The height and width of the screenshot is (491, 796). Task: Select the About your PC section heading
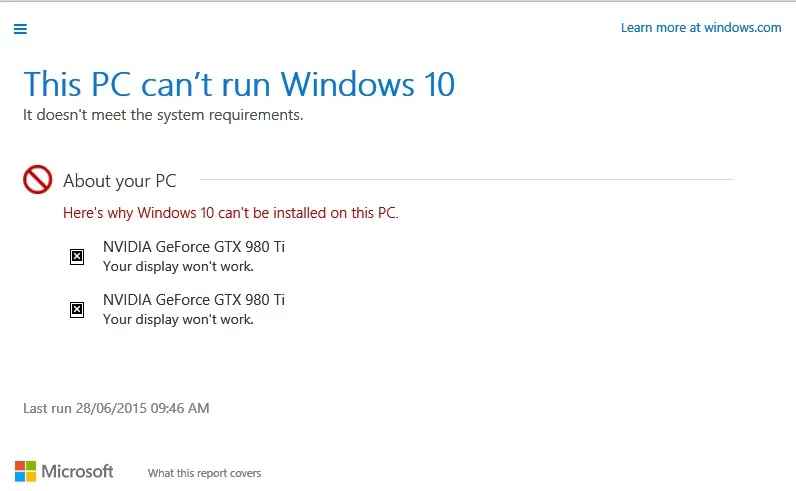pos(119,181)
